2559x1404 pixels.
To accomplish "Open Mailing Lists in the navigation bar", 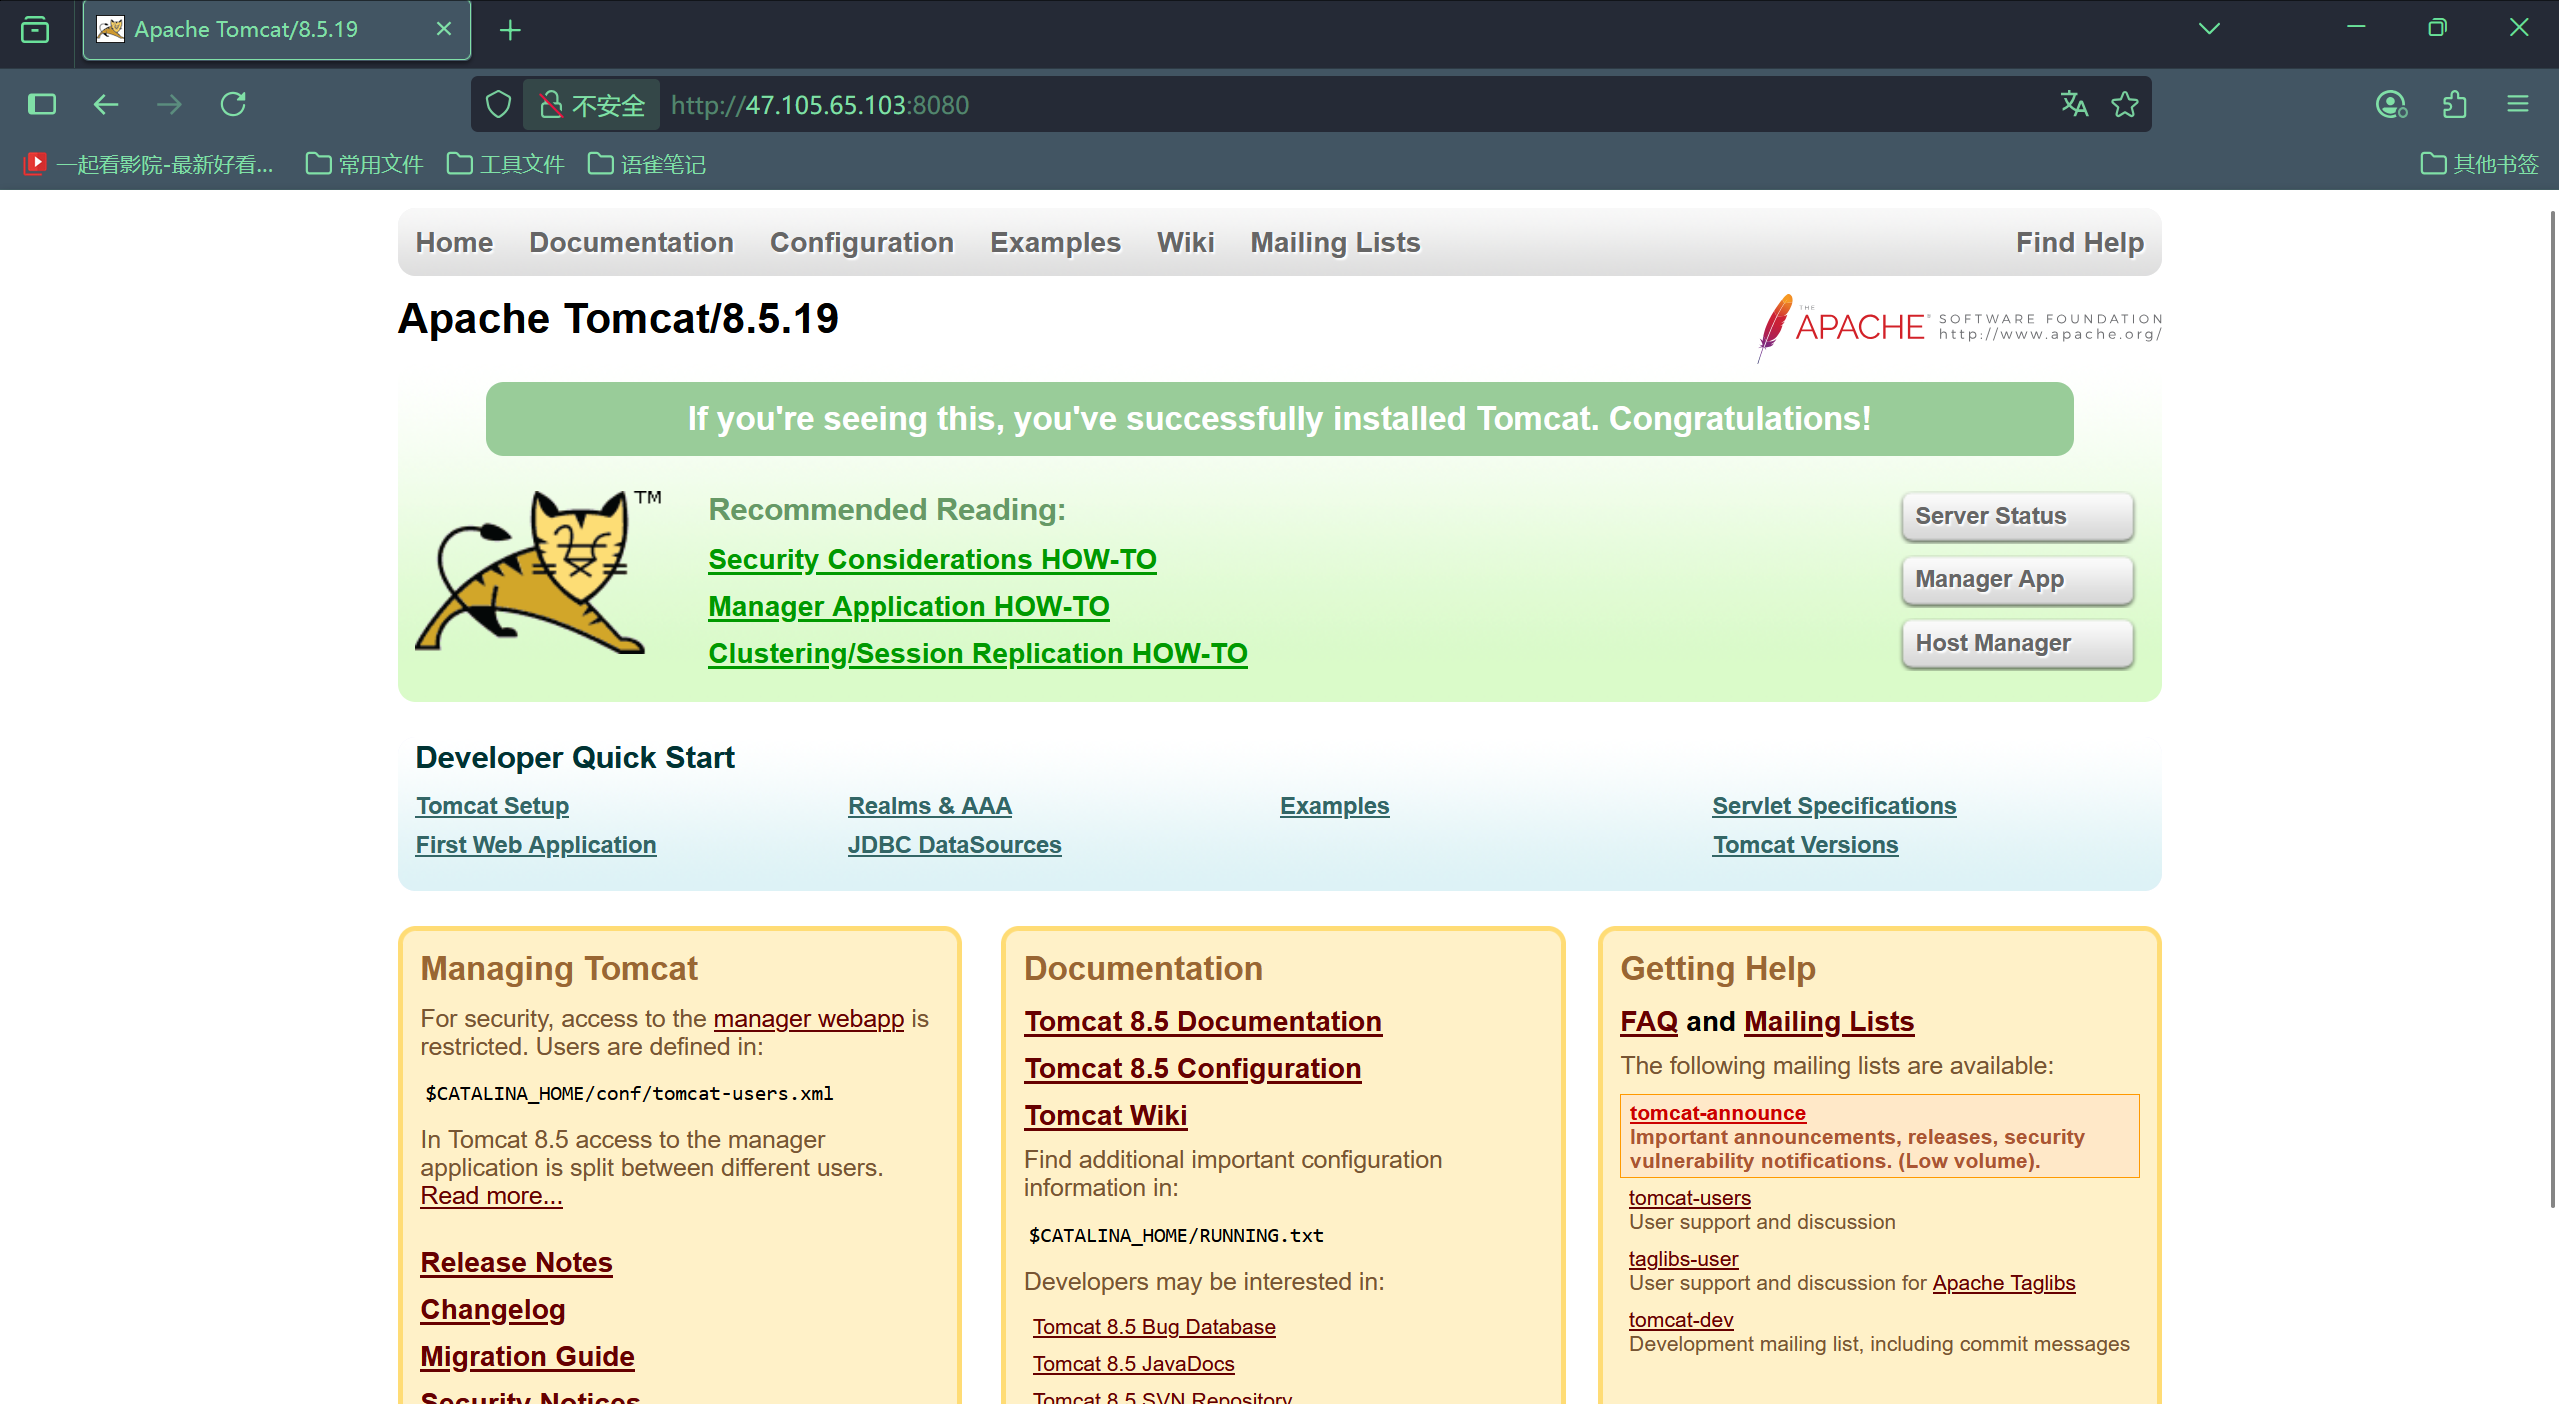I will [1335, 242].
